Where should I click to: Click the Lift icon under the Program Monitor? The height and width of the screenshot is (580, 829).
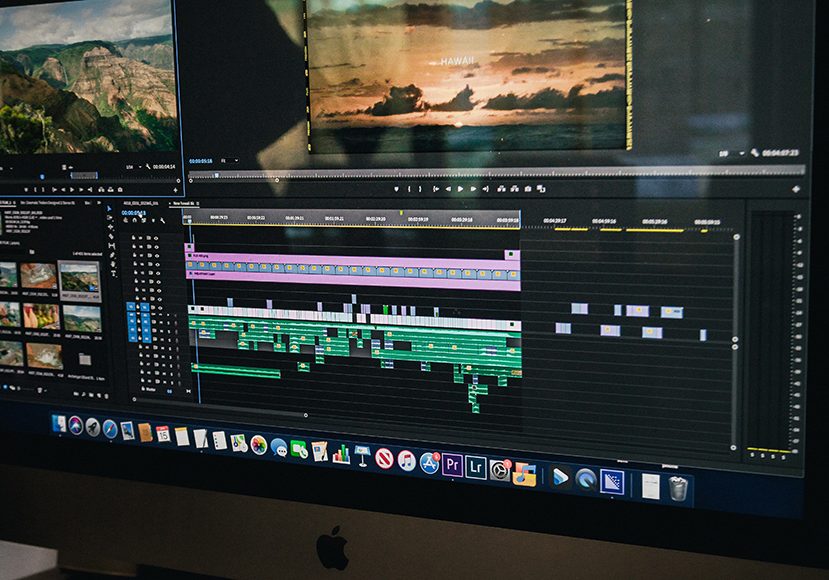[502, 189]
